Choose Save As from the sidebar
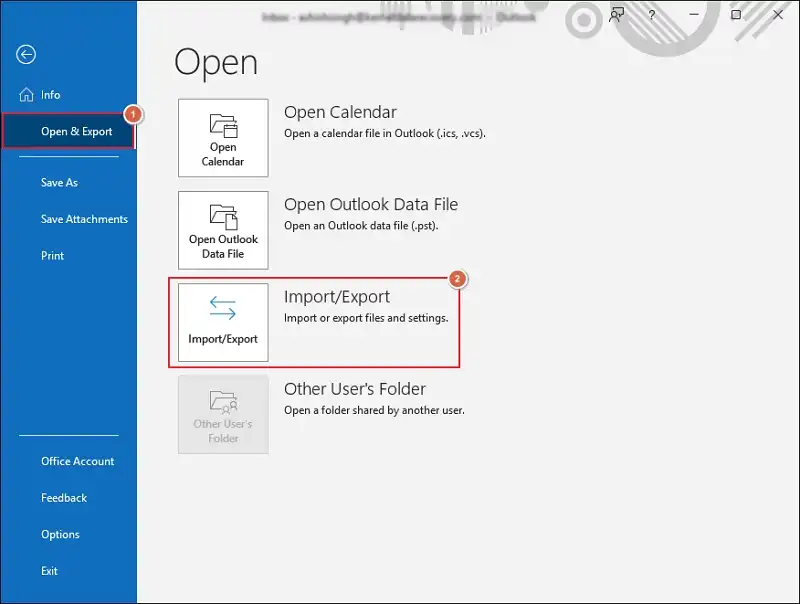This screenshot has width=800, height=604. tap(59, 183)
